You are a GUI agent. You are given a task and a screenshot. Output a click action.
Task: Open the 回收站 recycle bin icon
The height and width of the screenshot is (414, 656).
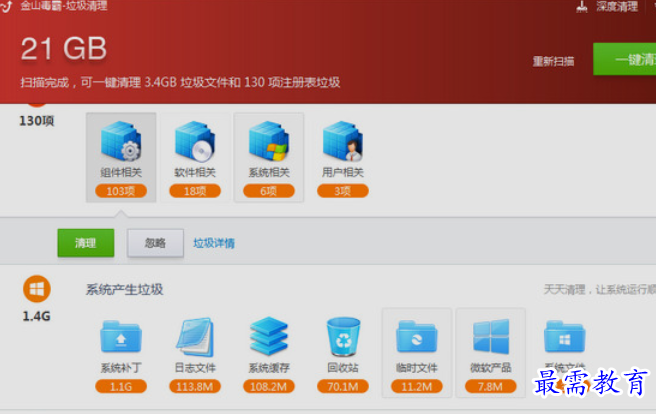pyautogui.click(x=343, y=337)
